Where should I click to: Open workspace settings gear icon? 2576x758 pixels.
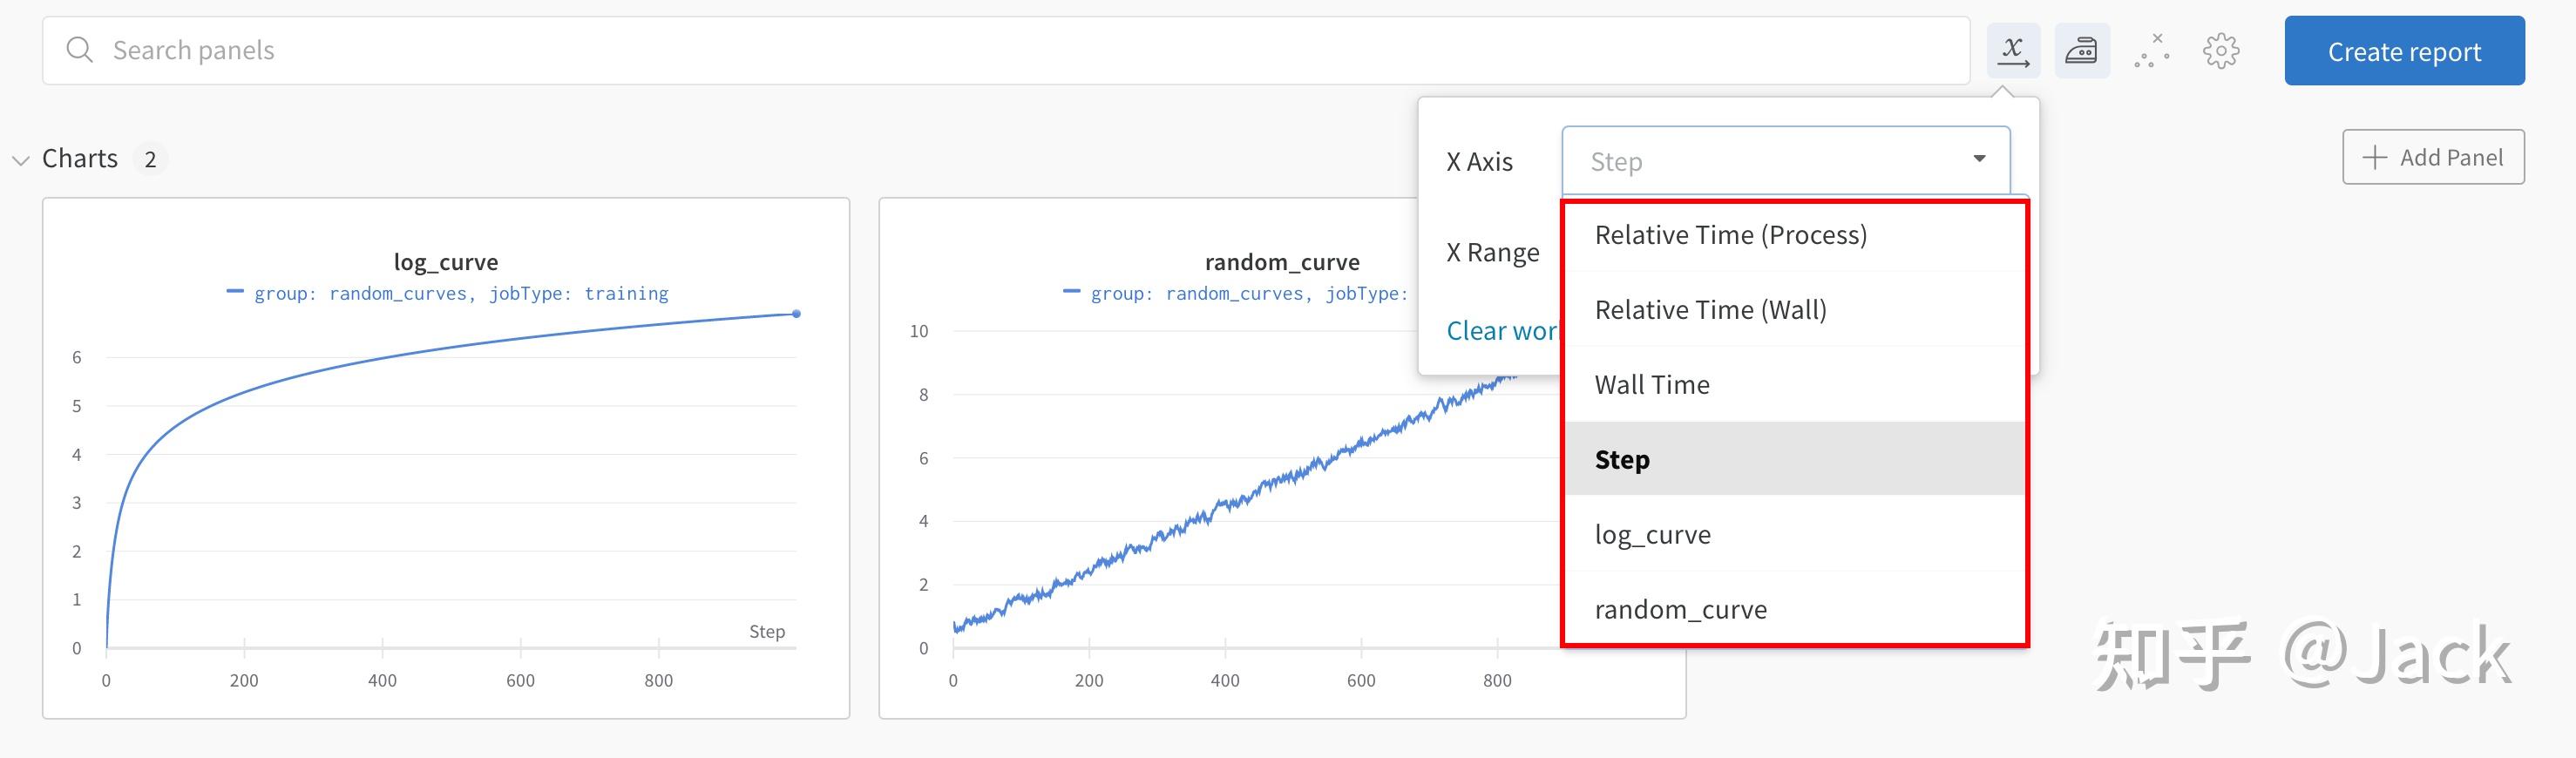[x=2220, y=51]
